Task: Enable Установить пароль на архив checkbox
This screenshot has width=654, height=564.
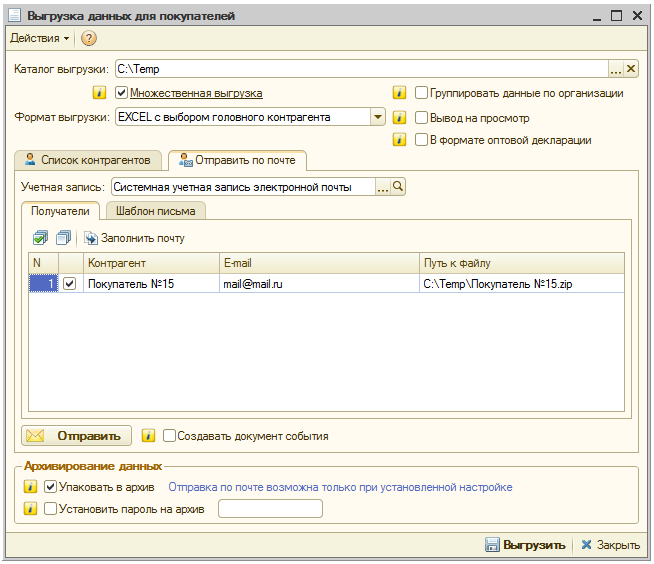Action: pos(51,509)
